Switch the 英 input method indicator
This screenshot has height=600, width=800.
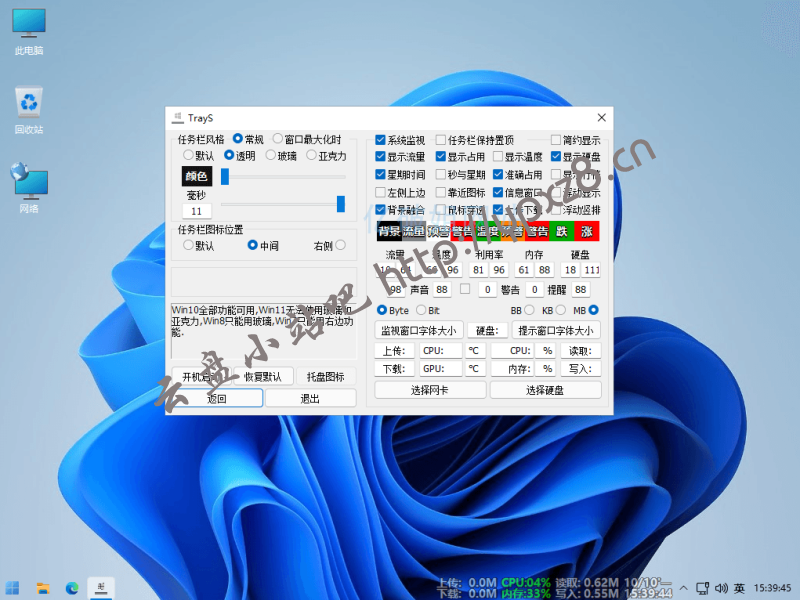tap(740, 588)
